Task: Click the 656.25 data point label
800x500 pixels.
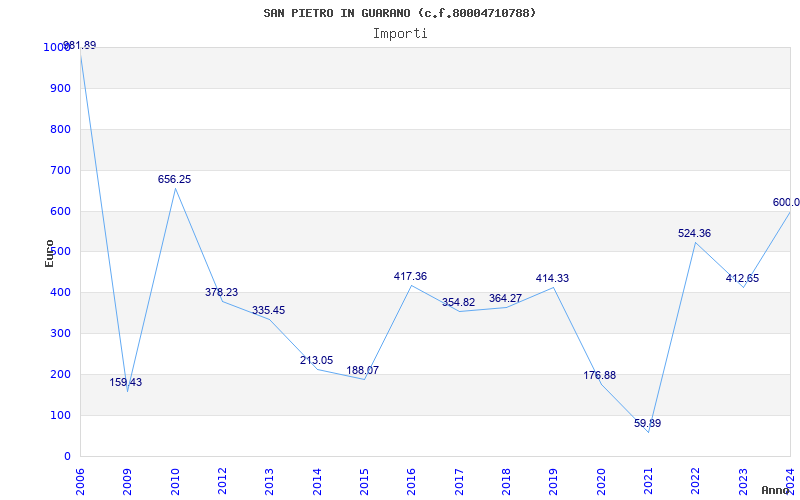Action: 174,180
